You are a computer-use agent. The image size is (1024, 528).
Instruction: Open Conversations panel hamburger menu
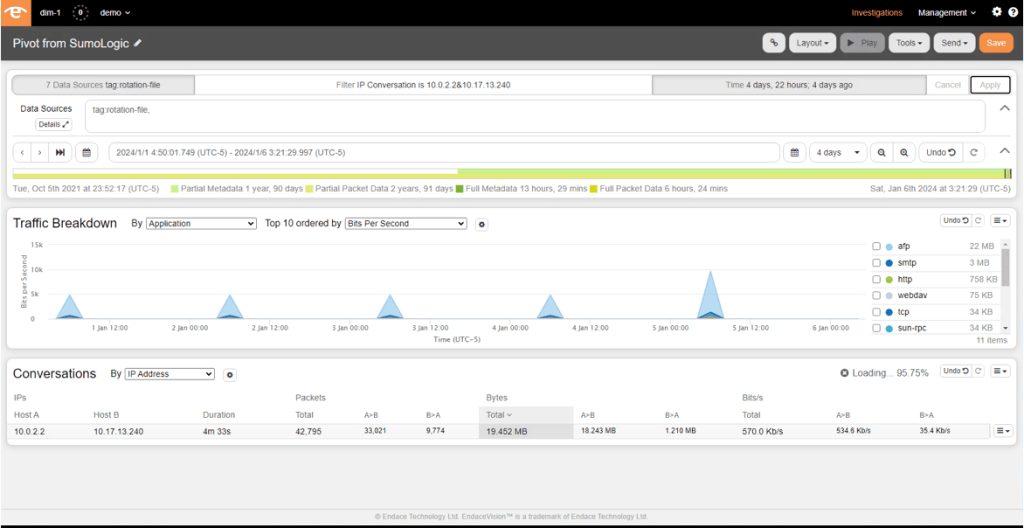1000,371
